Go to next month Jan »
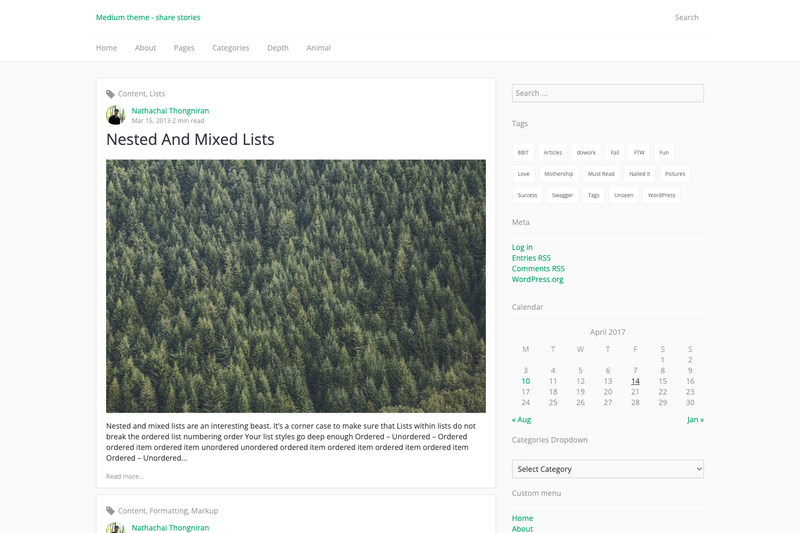Image resolution: width=800 pixels, height=533 pixels. [x=695, y=420]
